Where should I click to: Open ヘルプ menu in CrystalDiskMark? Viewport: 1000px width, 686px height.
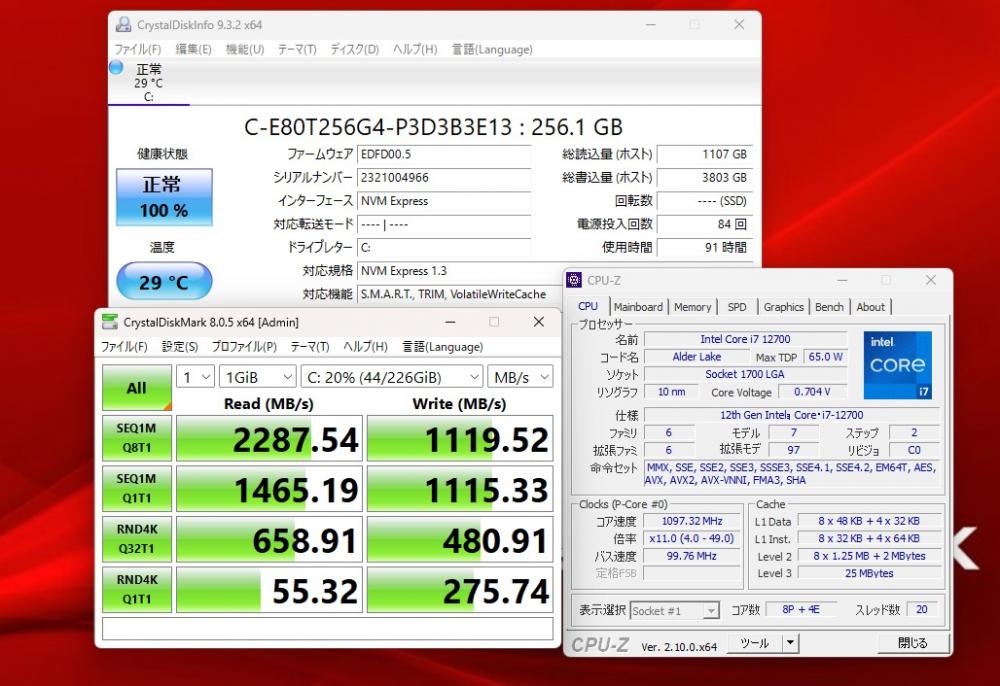point(365,346)
